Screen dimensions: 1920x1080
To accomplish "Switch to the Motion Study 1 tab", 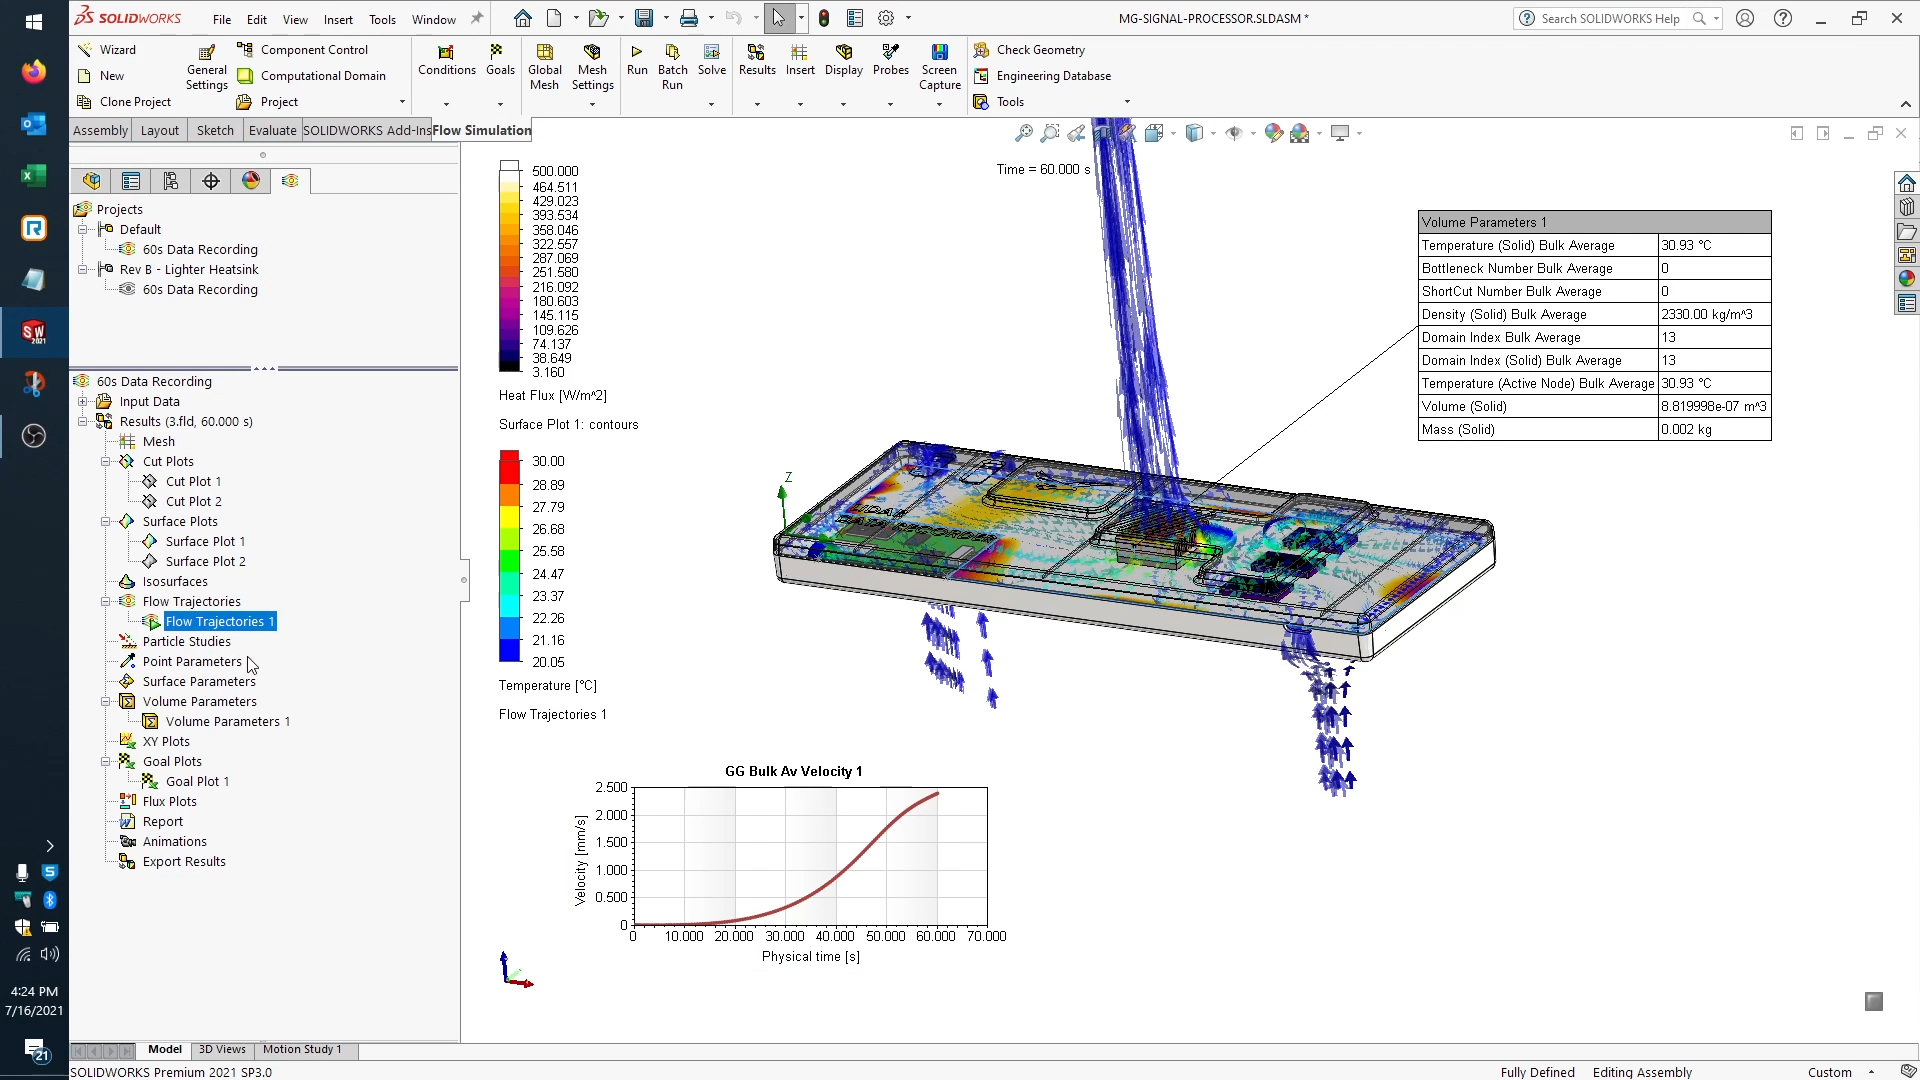I will point(302,1049).
